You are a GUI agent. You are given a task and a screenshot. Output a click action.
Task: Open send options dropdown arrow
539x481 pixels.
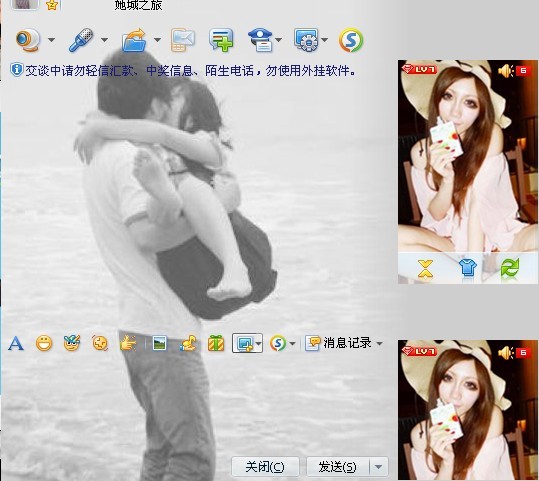(379, 467)
